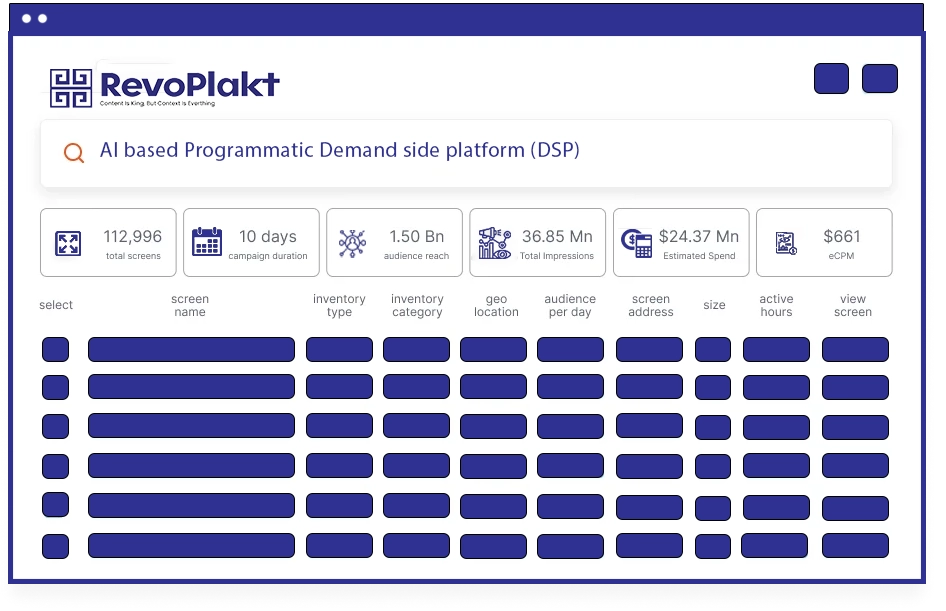Click the campaign duration calendar icon

[x=207, y=242]
